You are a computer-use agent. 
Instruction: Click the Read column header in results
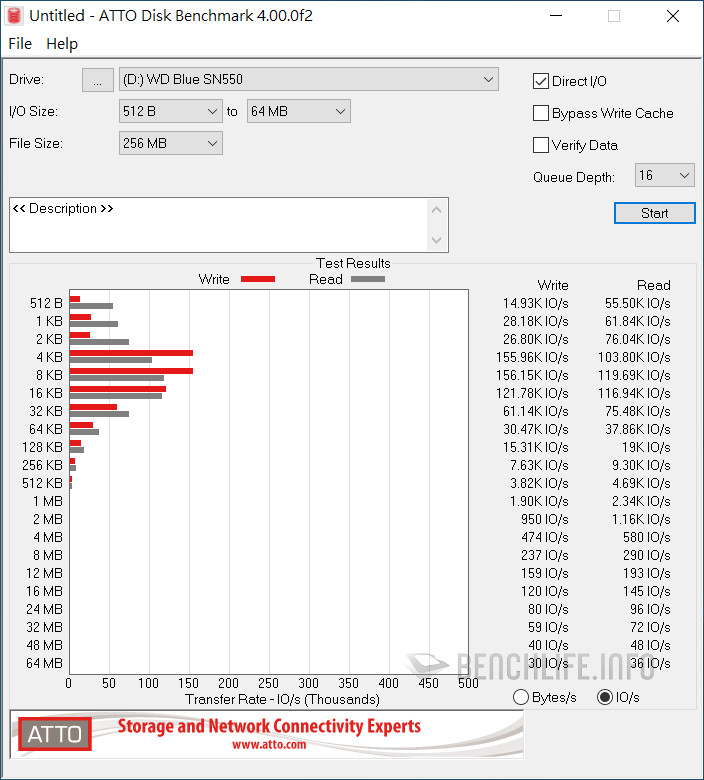click(x=654, y=285)
